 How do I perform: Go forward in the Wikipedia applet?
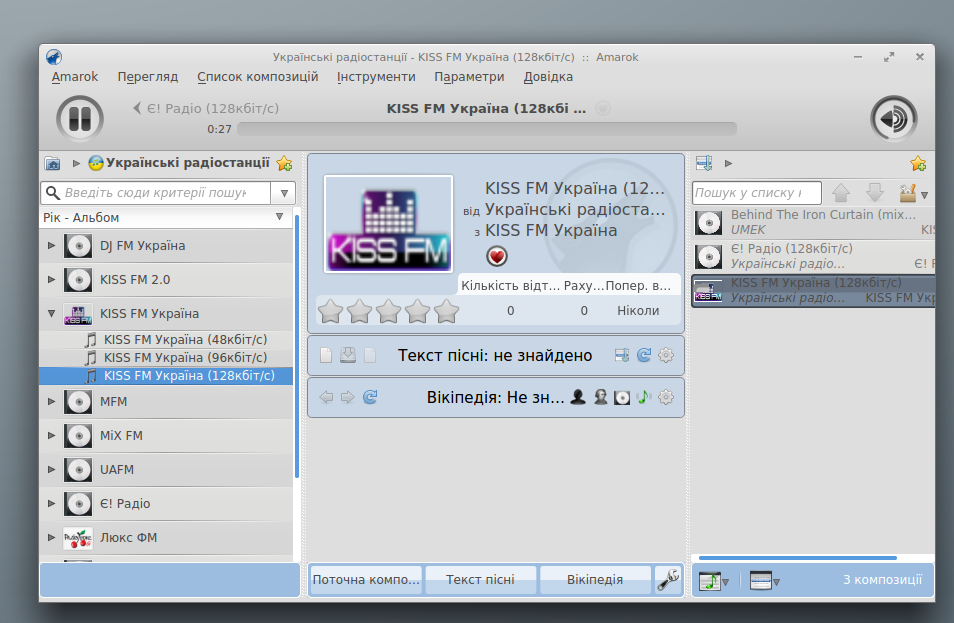pyautogui.click(x=347, y=397)
